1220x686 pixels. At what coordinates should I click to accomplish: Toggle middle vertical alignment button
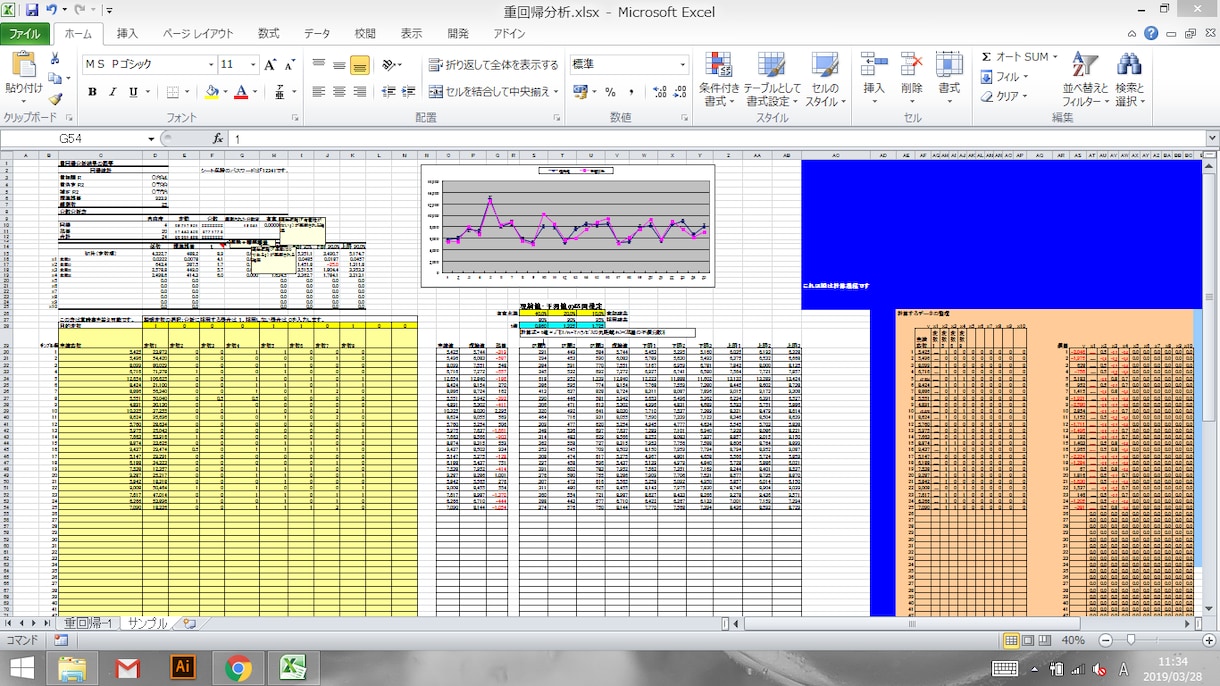pyautogui.click(x=339, y=65)
